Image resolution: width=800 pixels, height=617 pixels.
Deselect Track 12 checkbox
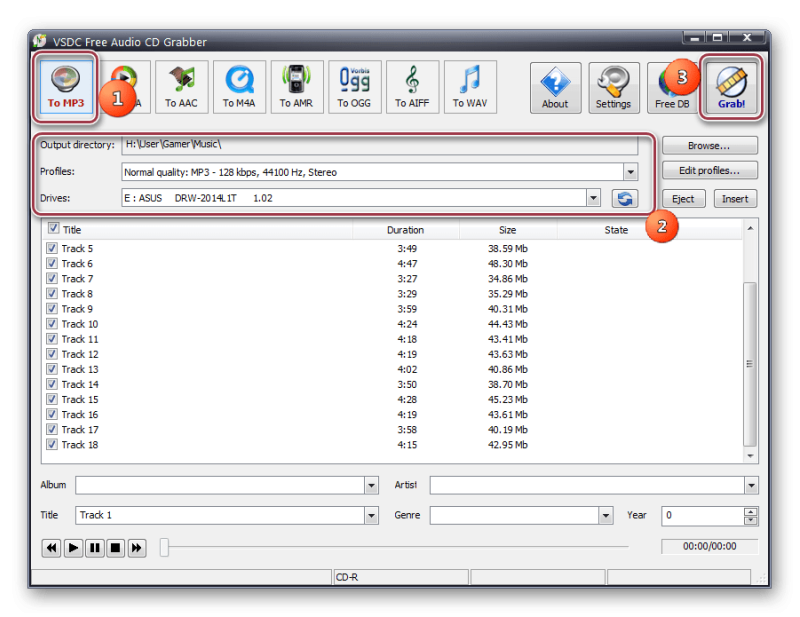[52, 354]
